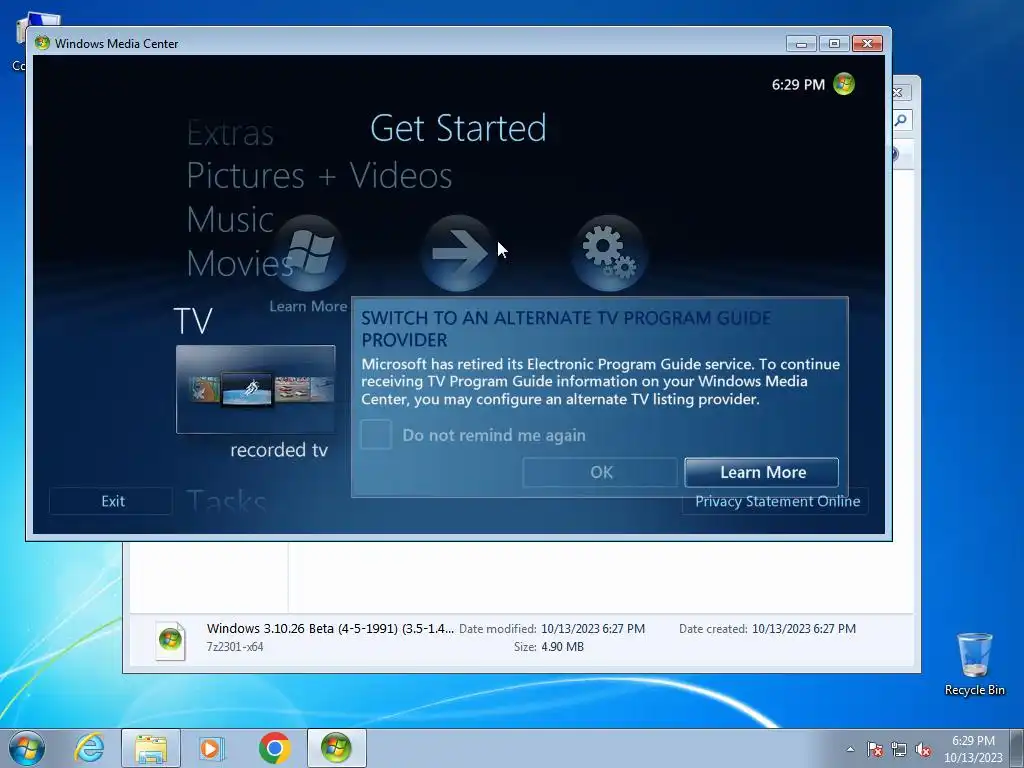Click the Windows Media Center title bar icon
Viewport: 1024px width, 768px height.
click(x=42, y=43)
